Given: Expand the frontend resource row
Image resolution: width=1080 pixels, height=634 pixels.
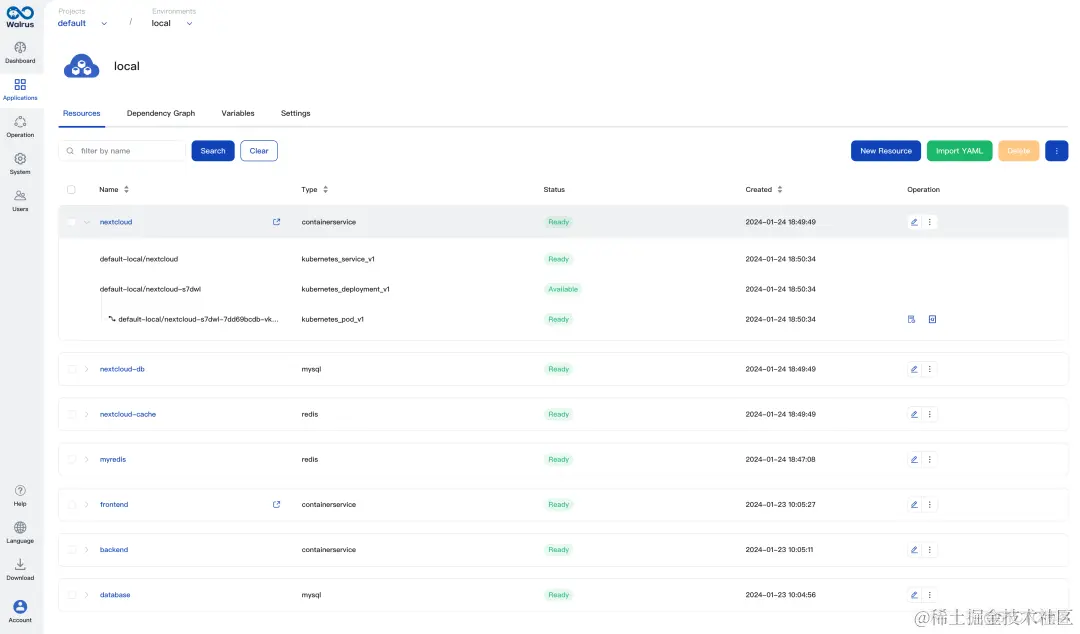Looking at the screenshot, I should [x=87, y=504].
